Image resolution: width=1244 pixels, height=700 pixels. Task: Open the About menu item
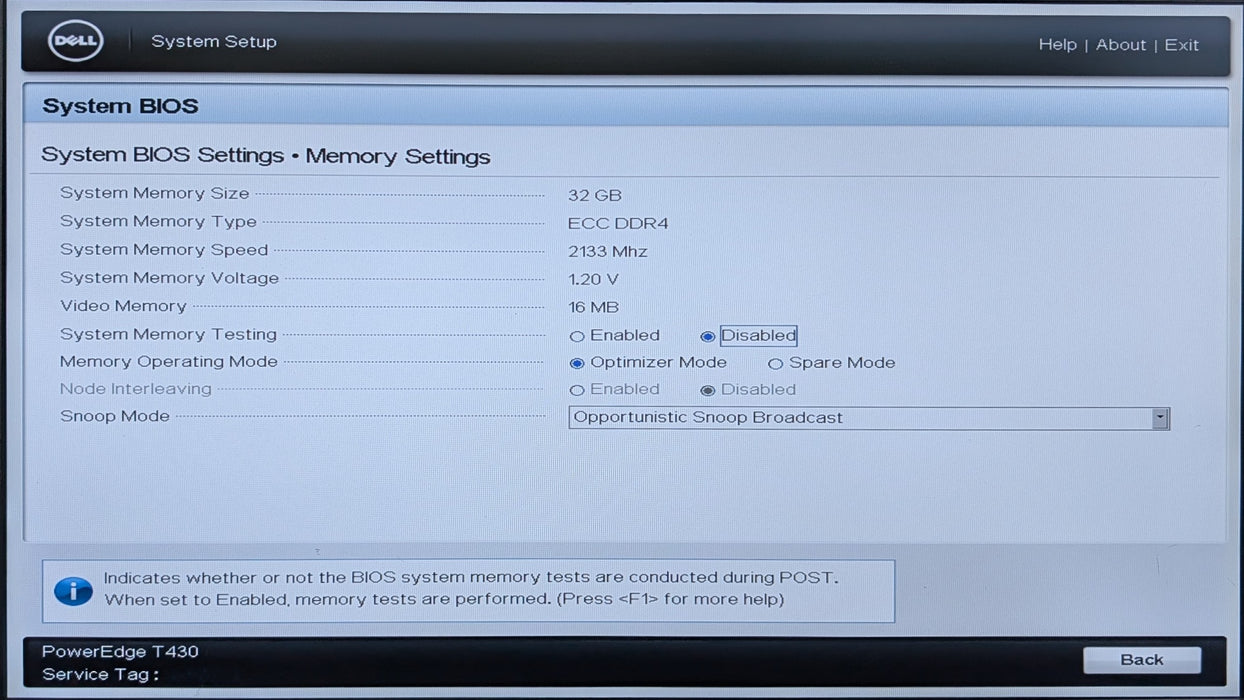1121,45
